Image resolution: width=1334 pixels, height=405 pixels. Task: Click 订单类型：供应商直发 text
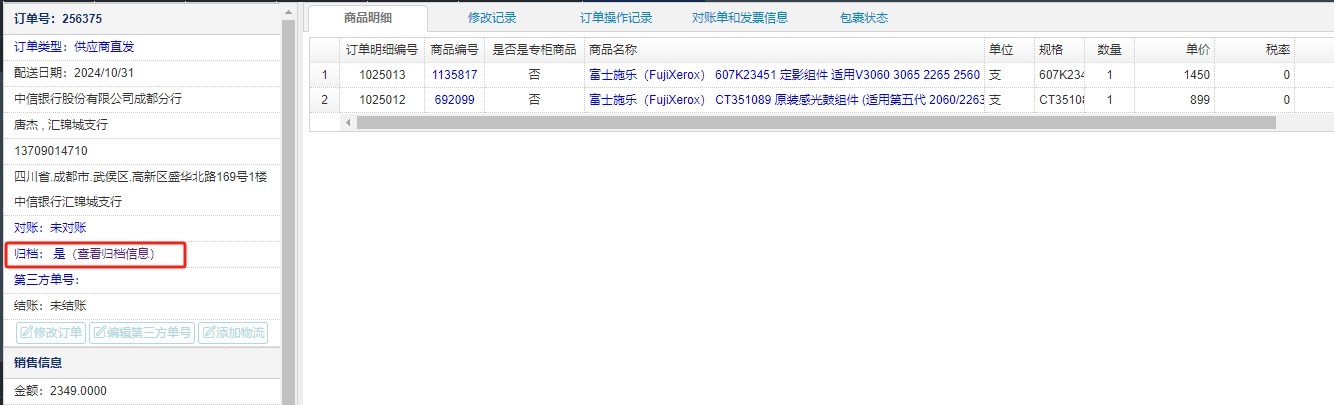(74, 46)
